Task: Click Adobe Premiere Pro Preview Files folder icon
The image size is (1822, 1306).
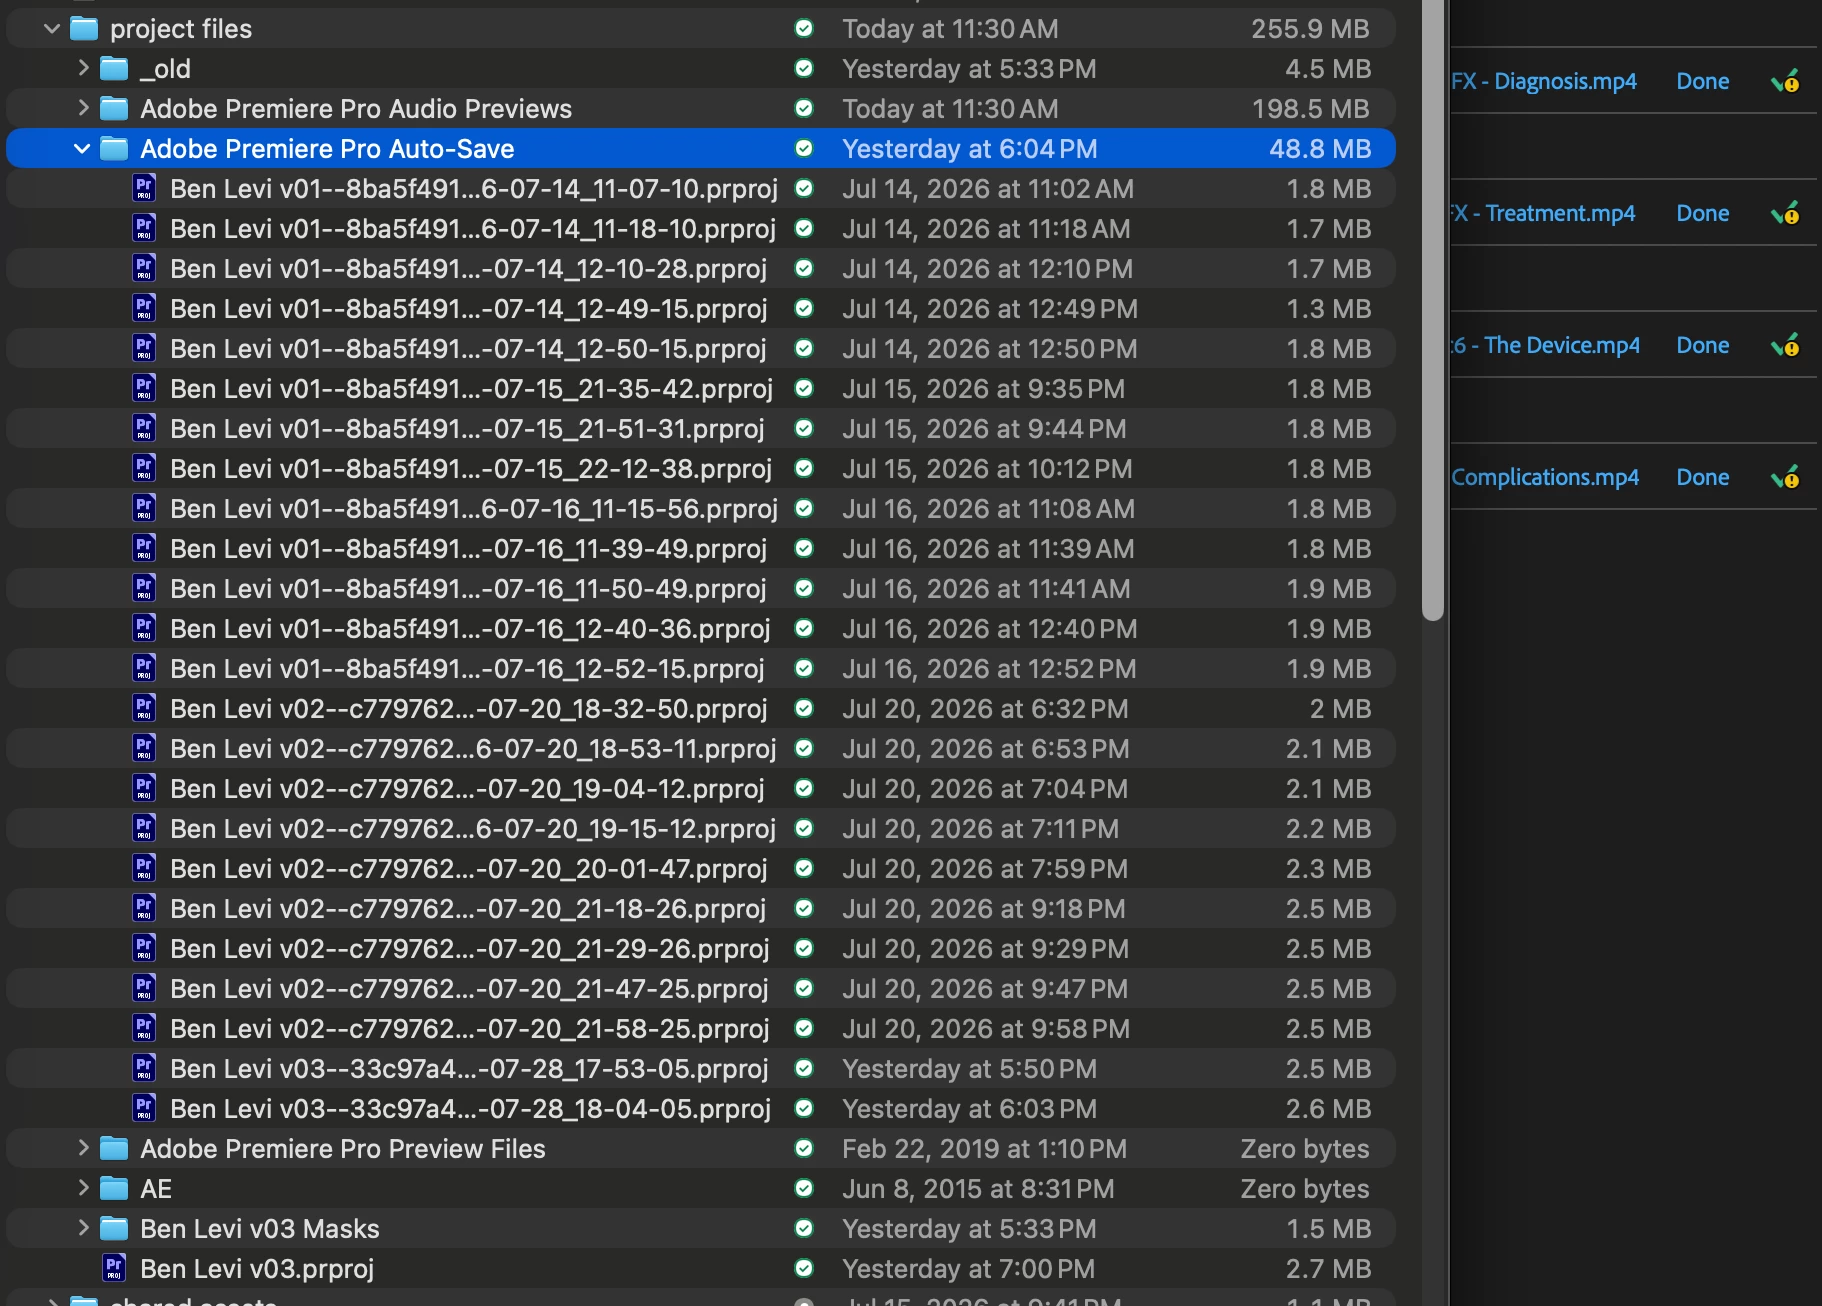Action: [x=114, y=1149]
